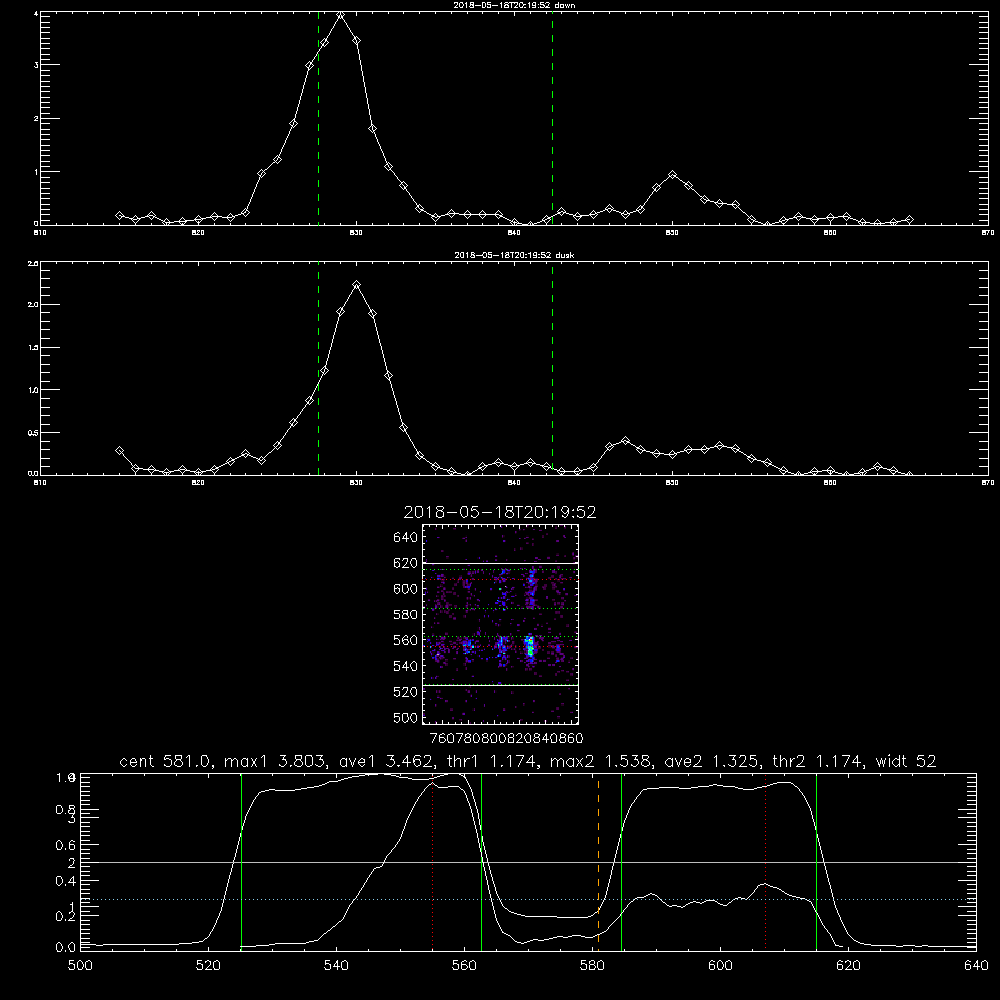Select 'max2 1.538' in the bottom plot title
This screenshot has height=1000, width=1000.
click(x=600, y=761)
